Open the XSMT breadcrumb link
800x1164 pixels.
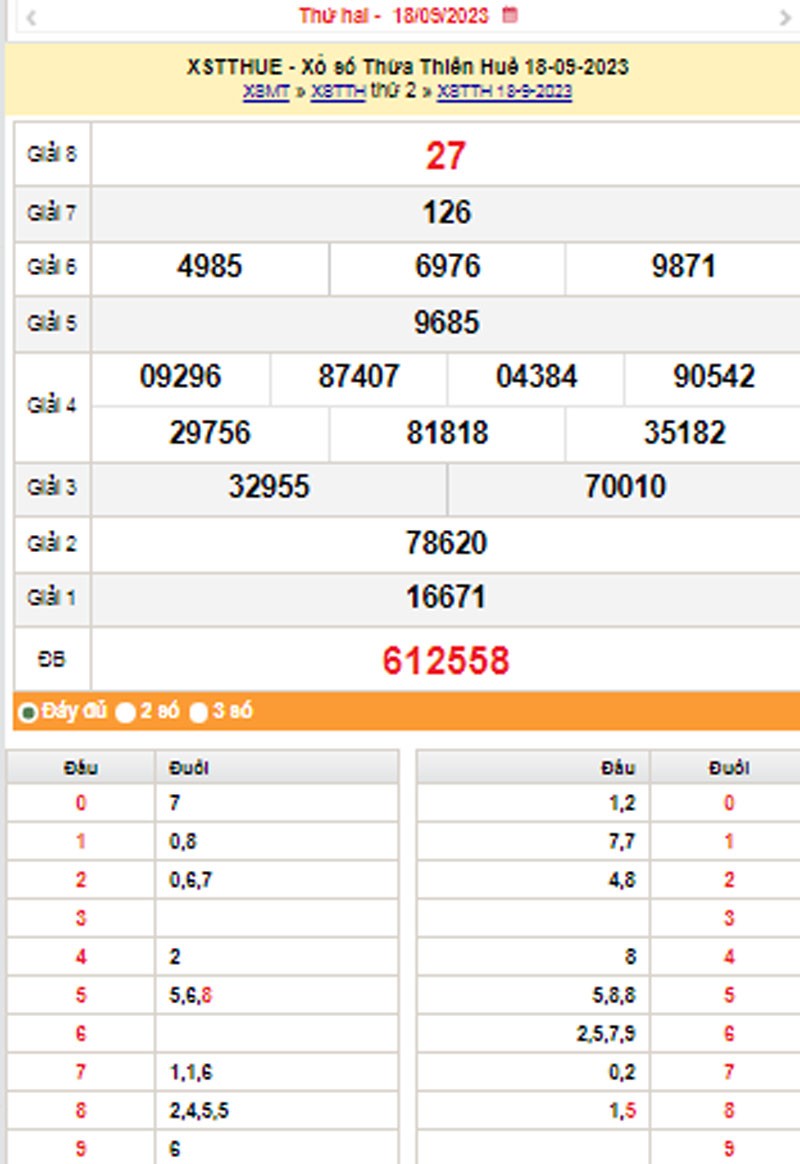tap(266, 92)
